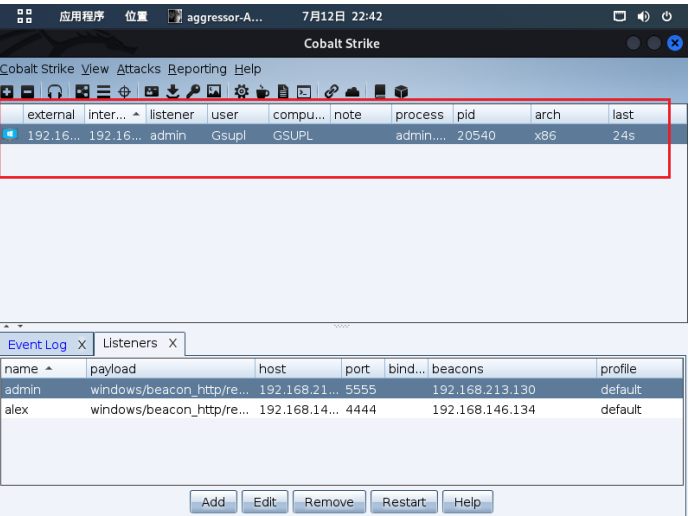Click beacon address 192.168.146.134
This screenshot has height=516, width=691.
click(483, 409)
